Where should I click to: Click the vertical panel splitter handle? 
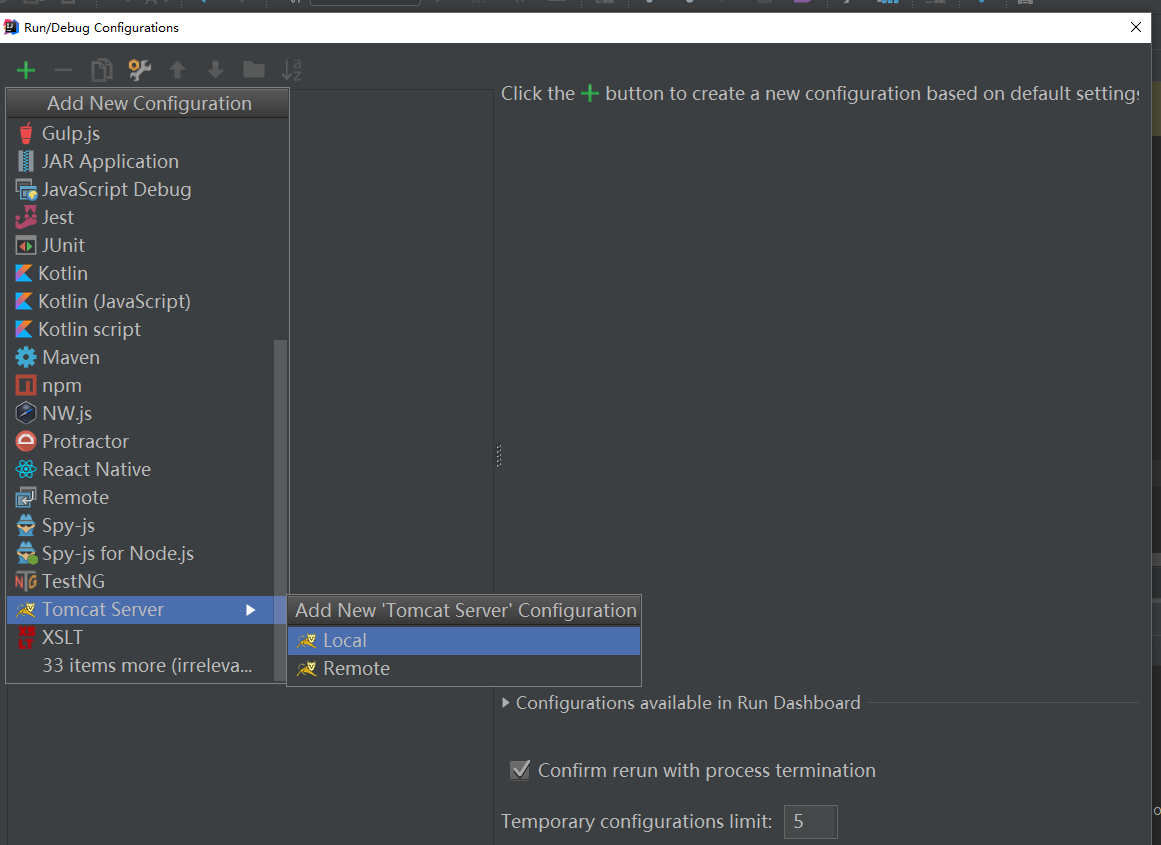coord(499,455)
